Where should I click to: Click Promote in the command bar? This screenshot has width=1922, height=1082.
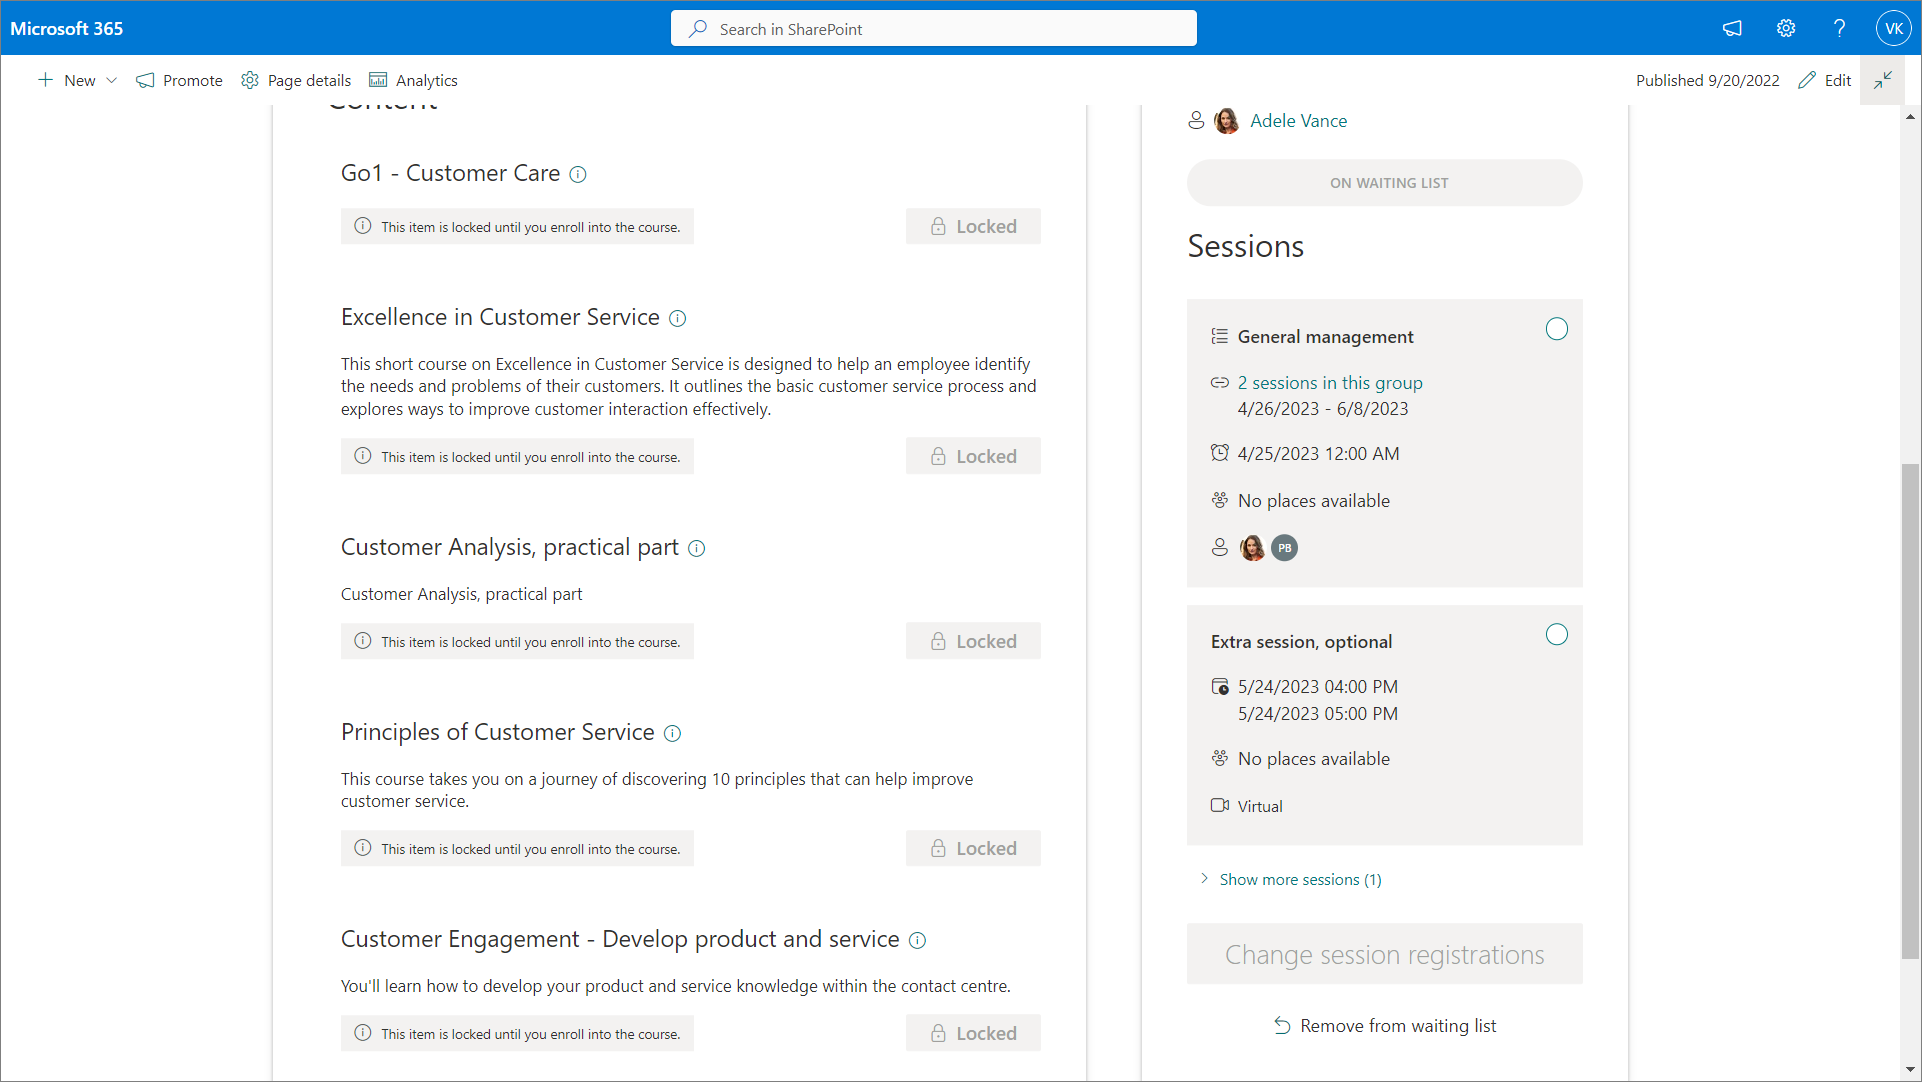point(179,81)
